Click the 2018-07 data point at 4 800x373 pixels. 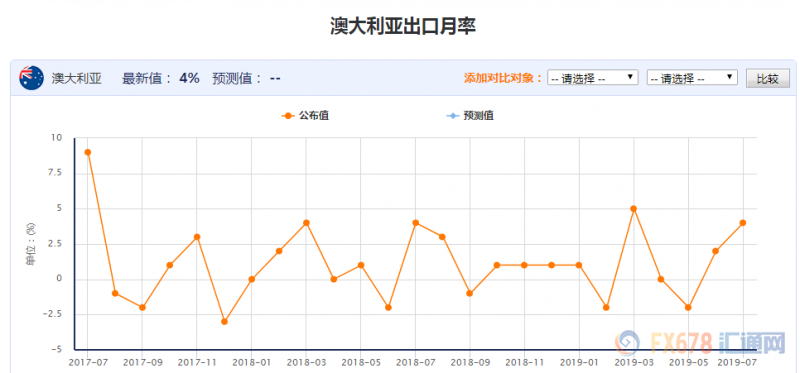point(415,223)
